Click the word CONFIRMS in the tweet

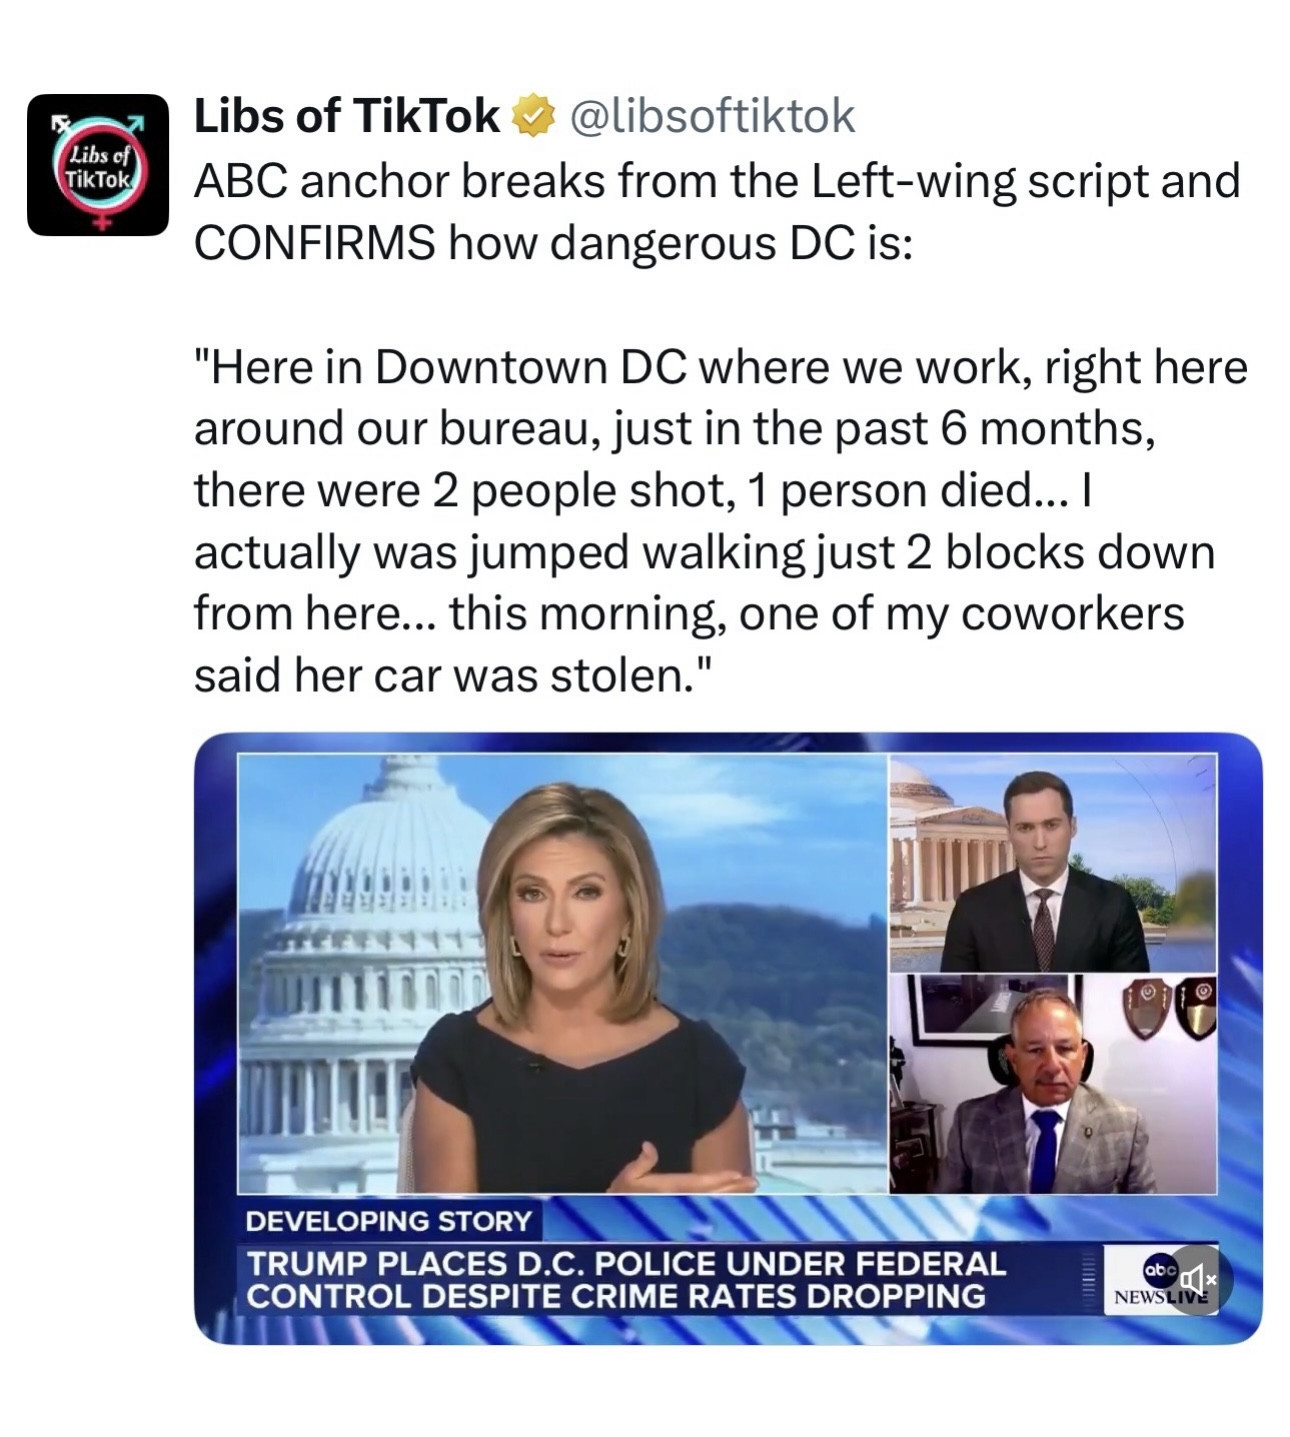(314, 243)
